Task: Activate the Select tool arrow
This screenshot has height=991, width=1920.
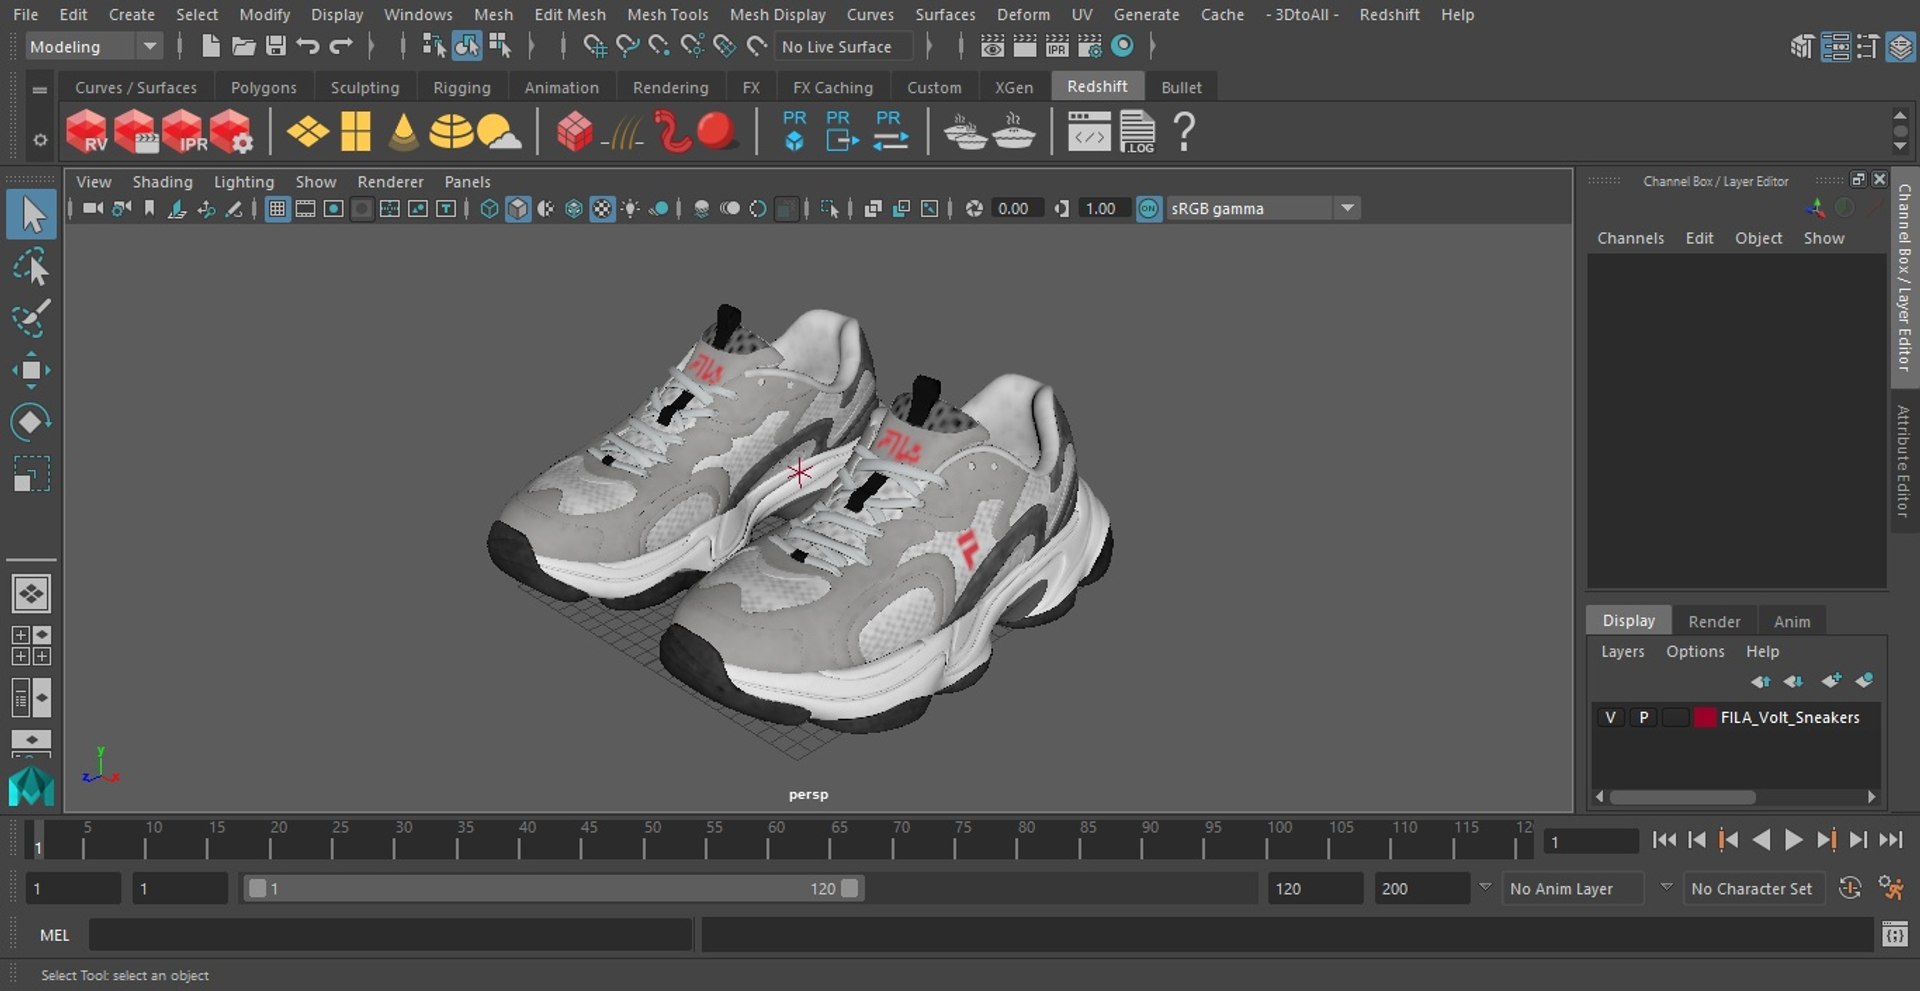Action: [x=31, y=215]
